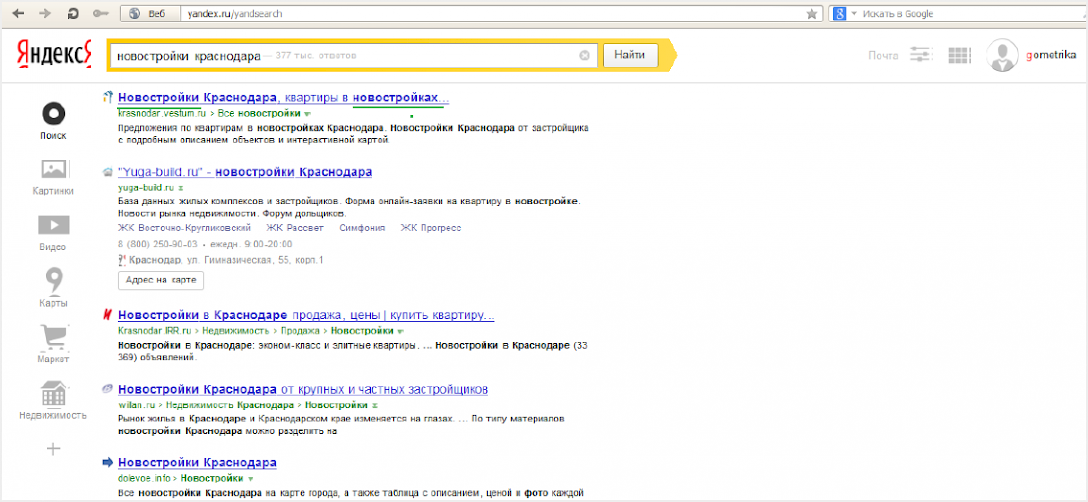Open 'Недвижимость Краснодара' breadcrumb on wilan.ru
Viewport: 1088px width, 502px height.
230,404
